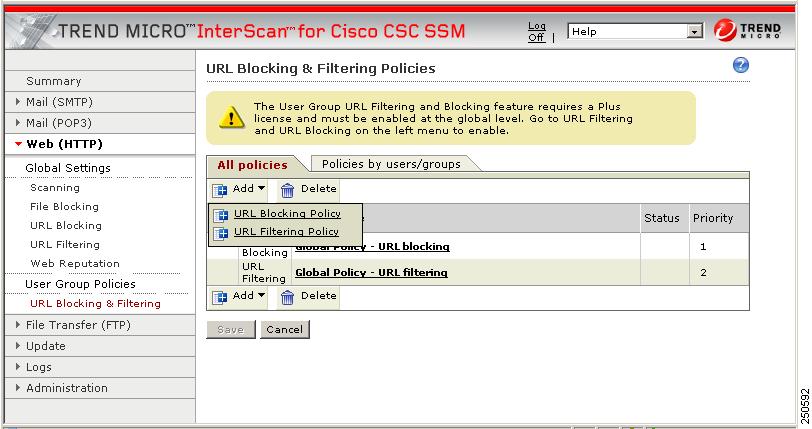Expand the Update section arrow

pos(18,346)
